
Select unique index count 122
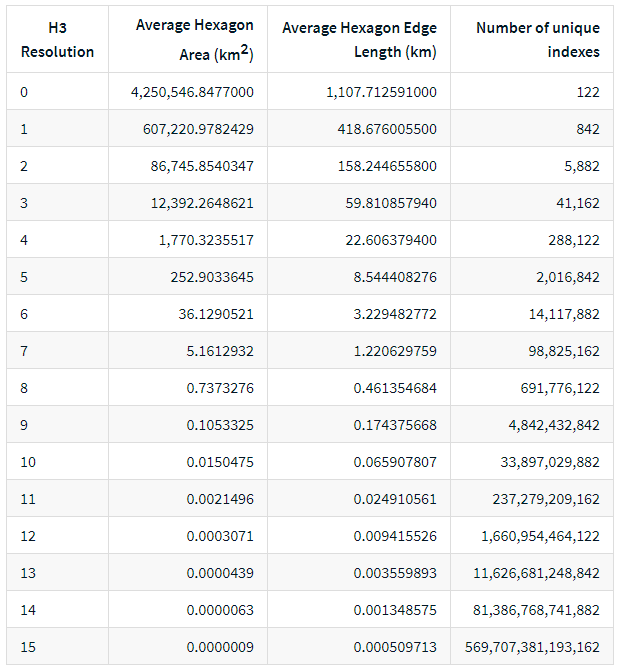[x=588, y=92]
